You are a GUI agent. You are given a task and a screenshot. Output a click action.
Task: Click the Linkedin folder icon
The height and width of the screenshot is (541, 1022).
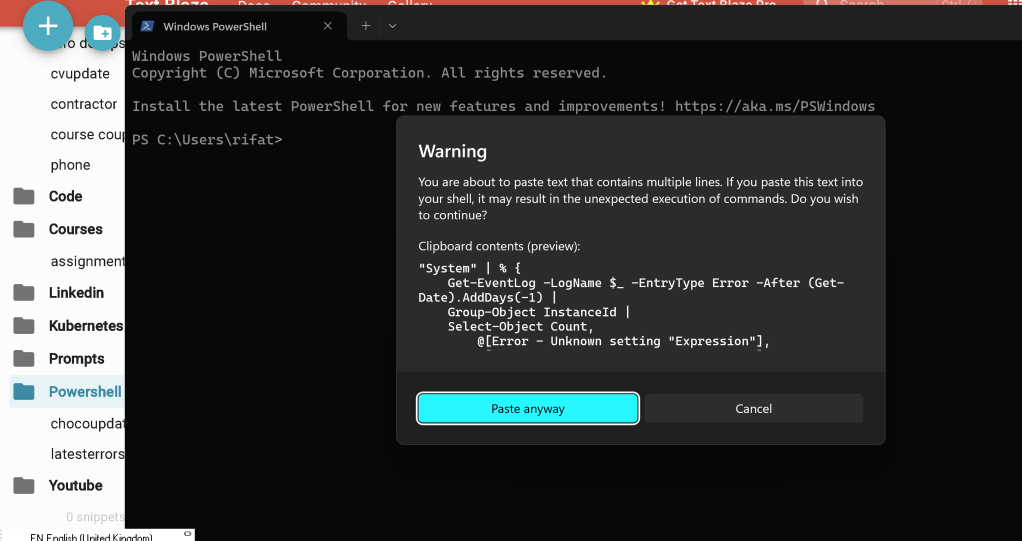pos(23,293)
